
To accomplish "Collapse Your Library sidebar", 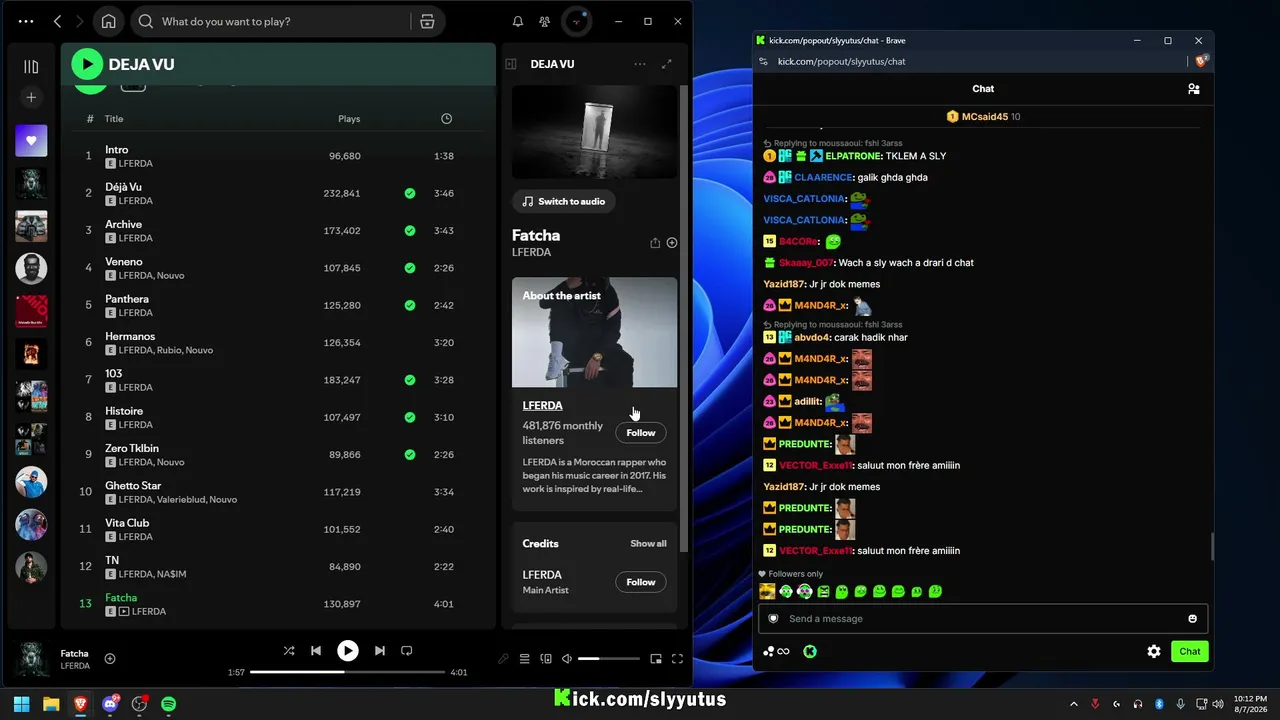I will tap(31, 67).
